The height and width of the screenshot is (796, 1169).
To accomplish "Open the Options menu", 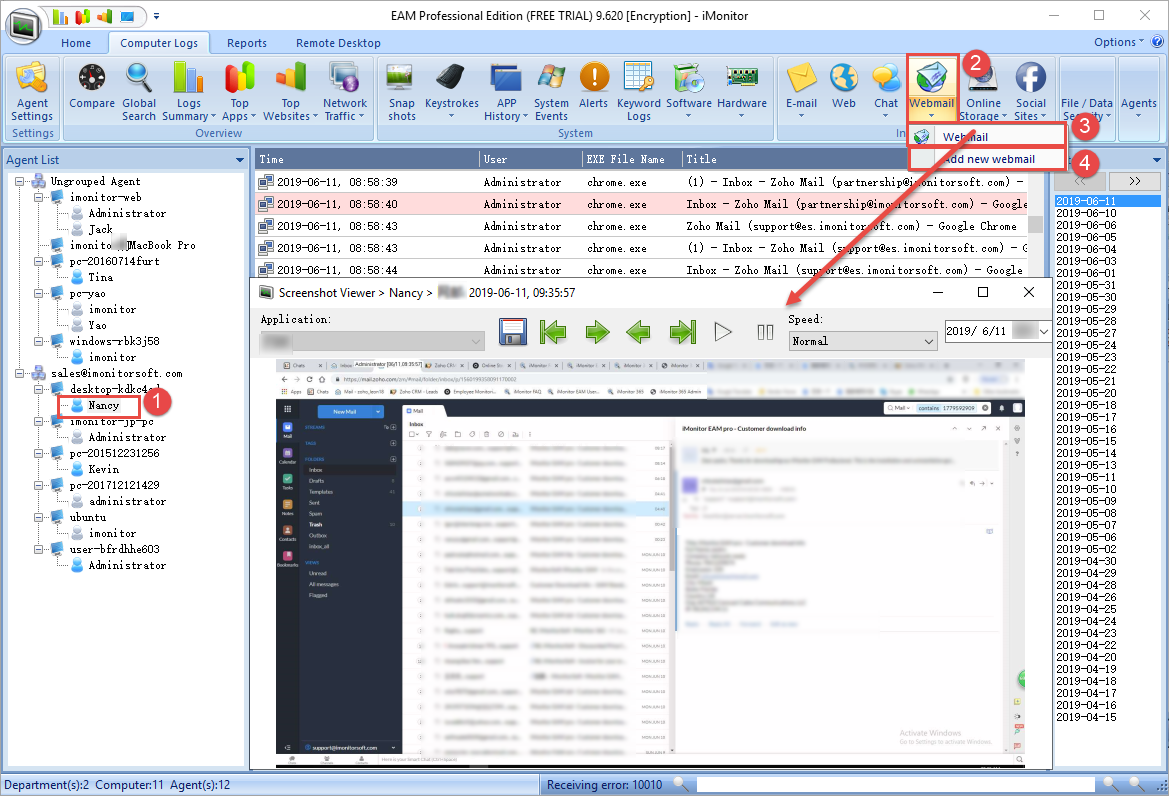I will coord(1118,42).
